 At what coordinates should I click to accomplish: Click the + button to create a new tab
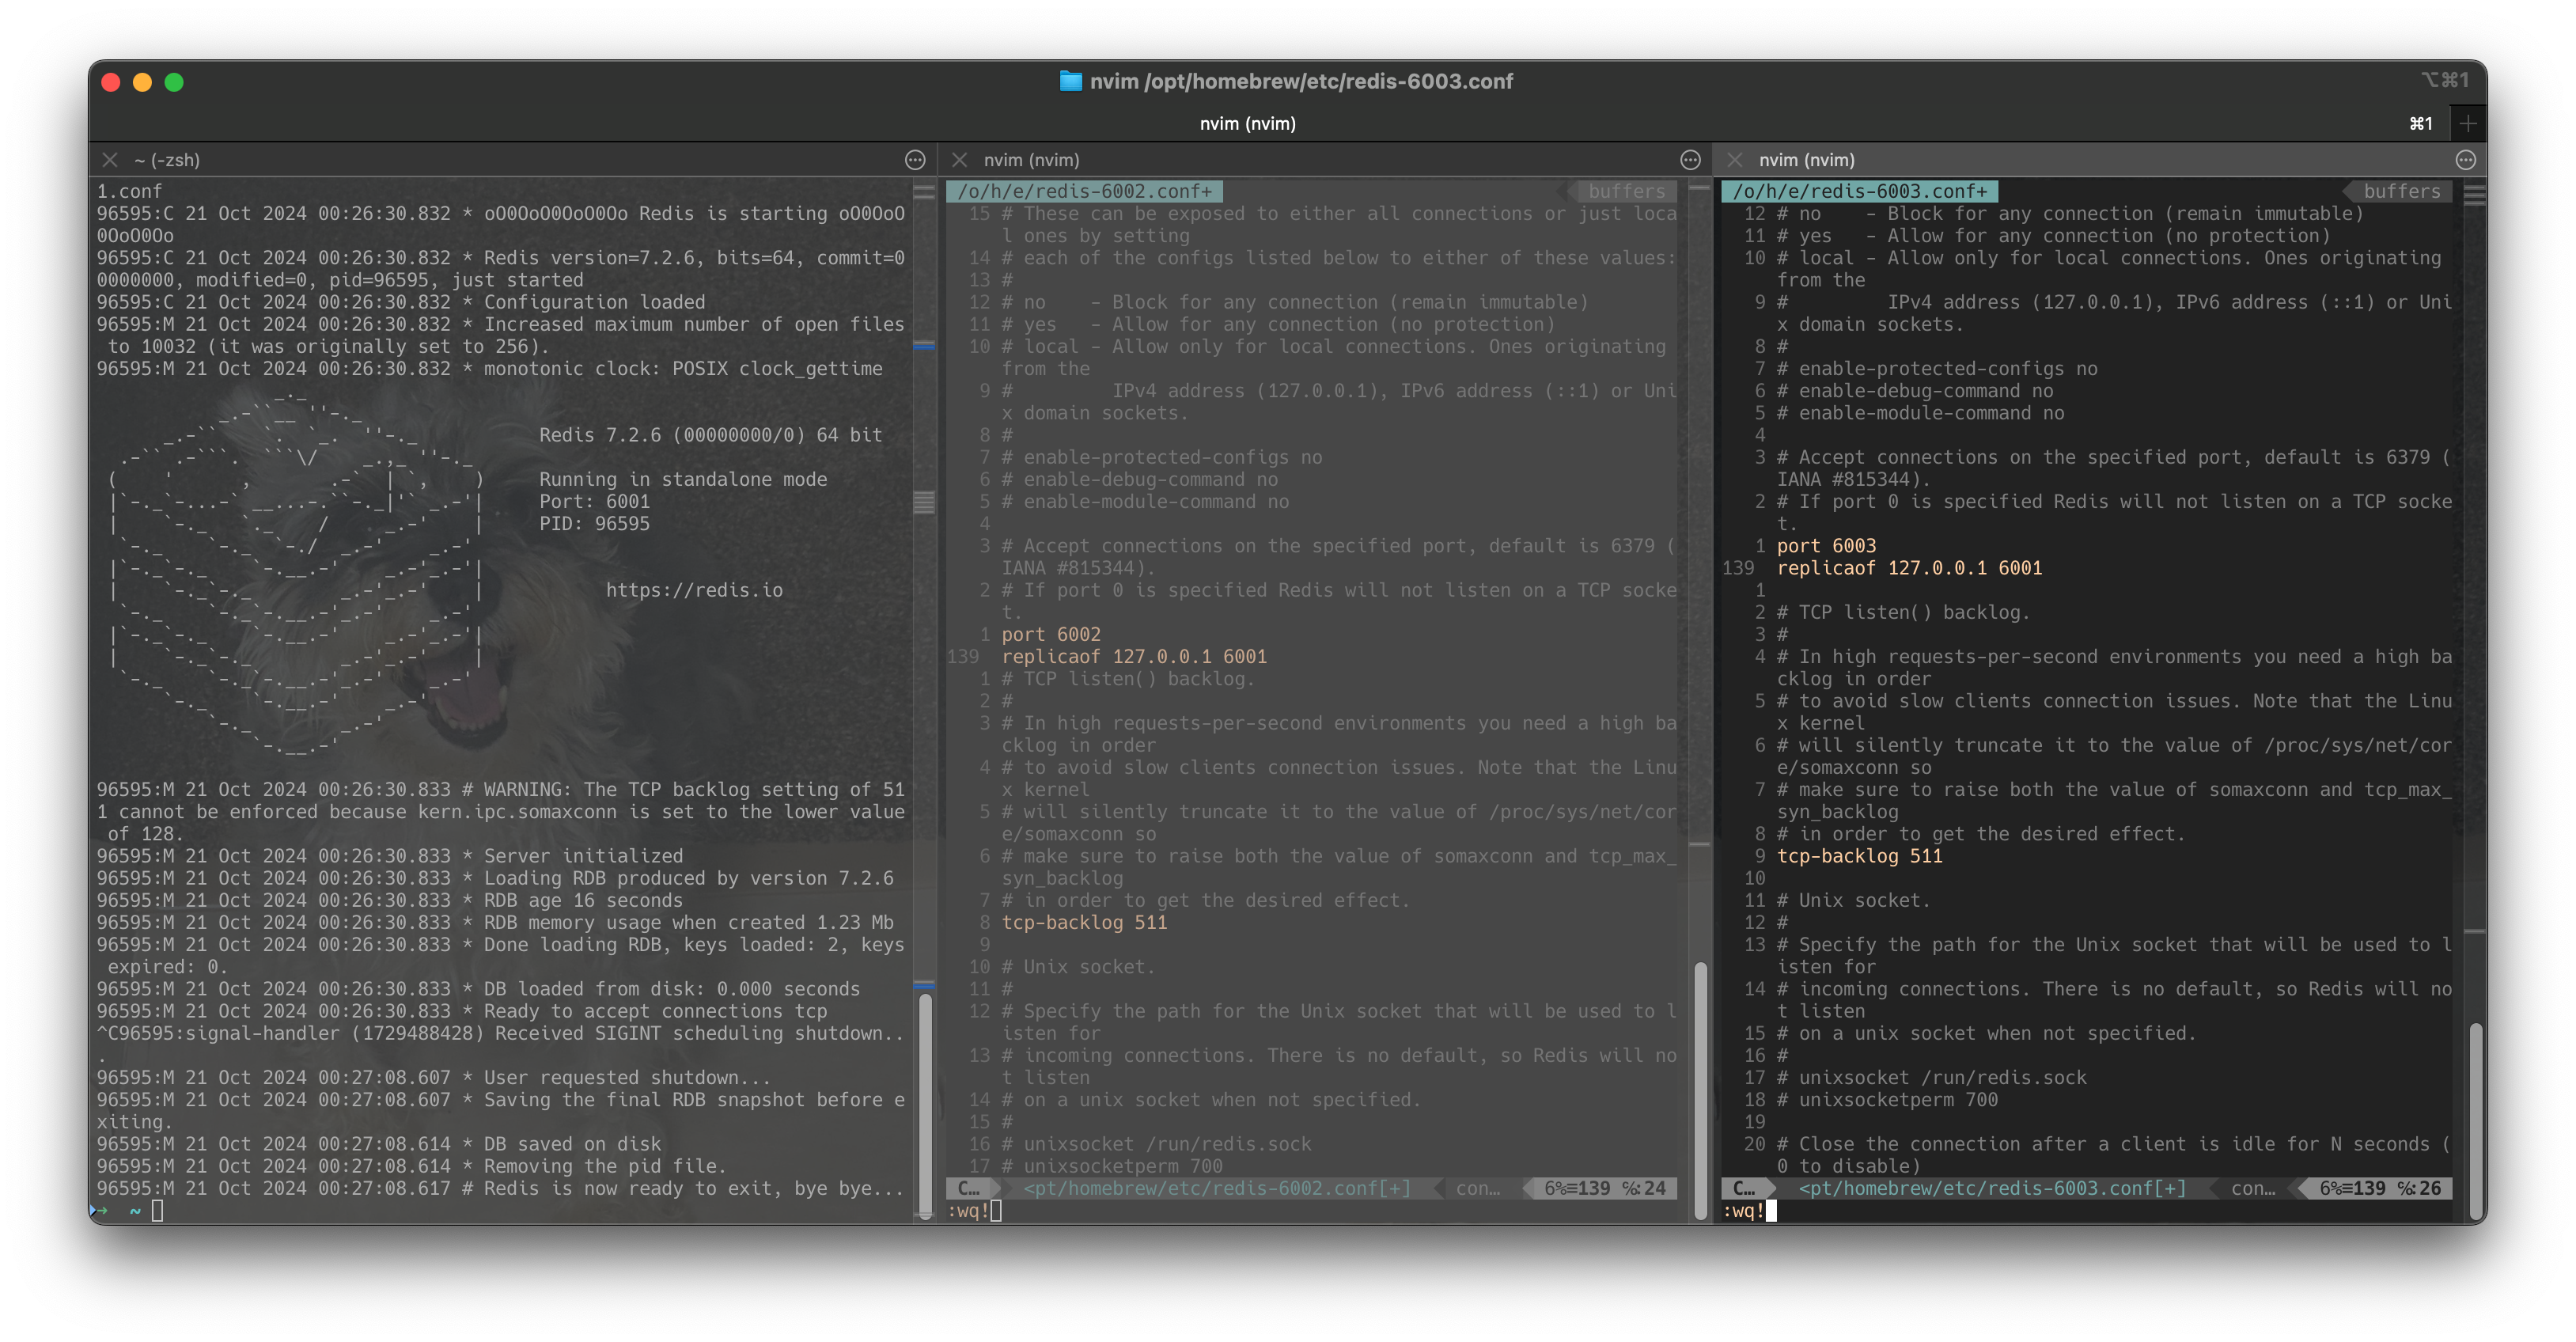point(2468,123)
